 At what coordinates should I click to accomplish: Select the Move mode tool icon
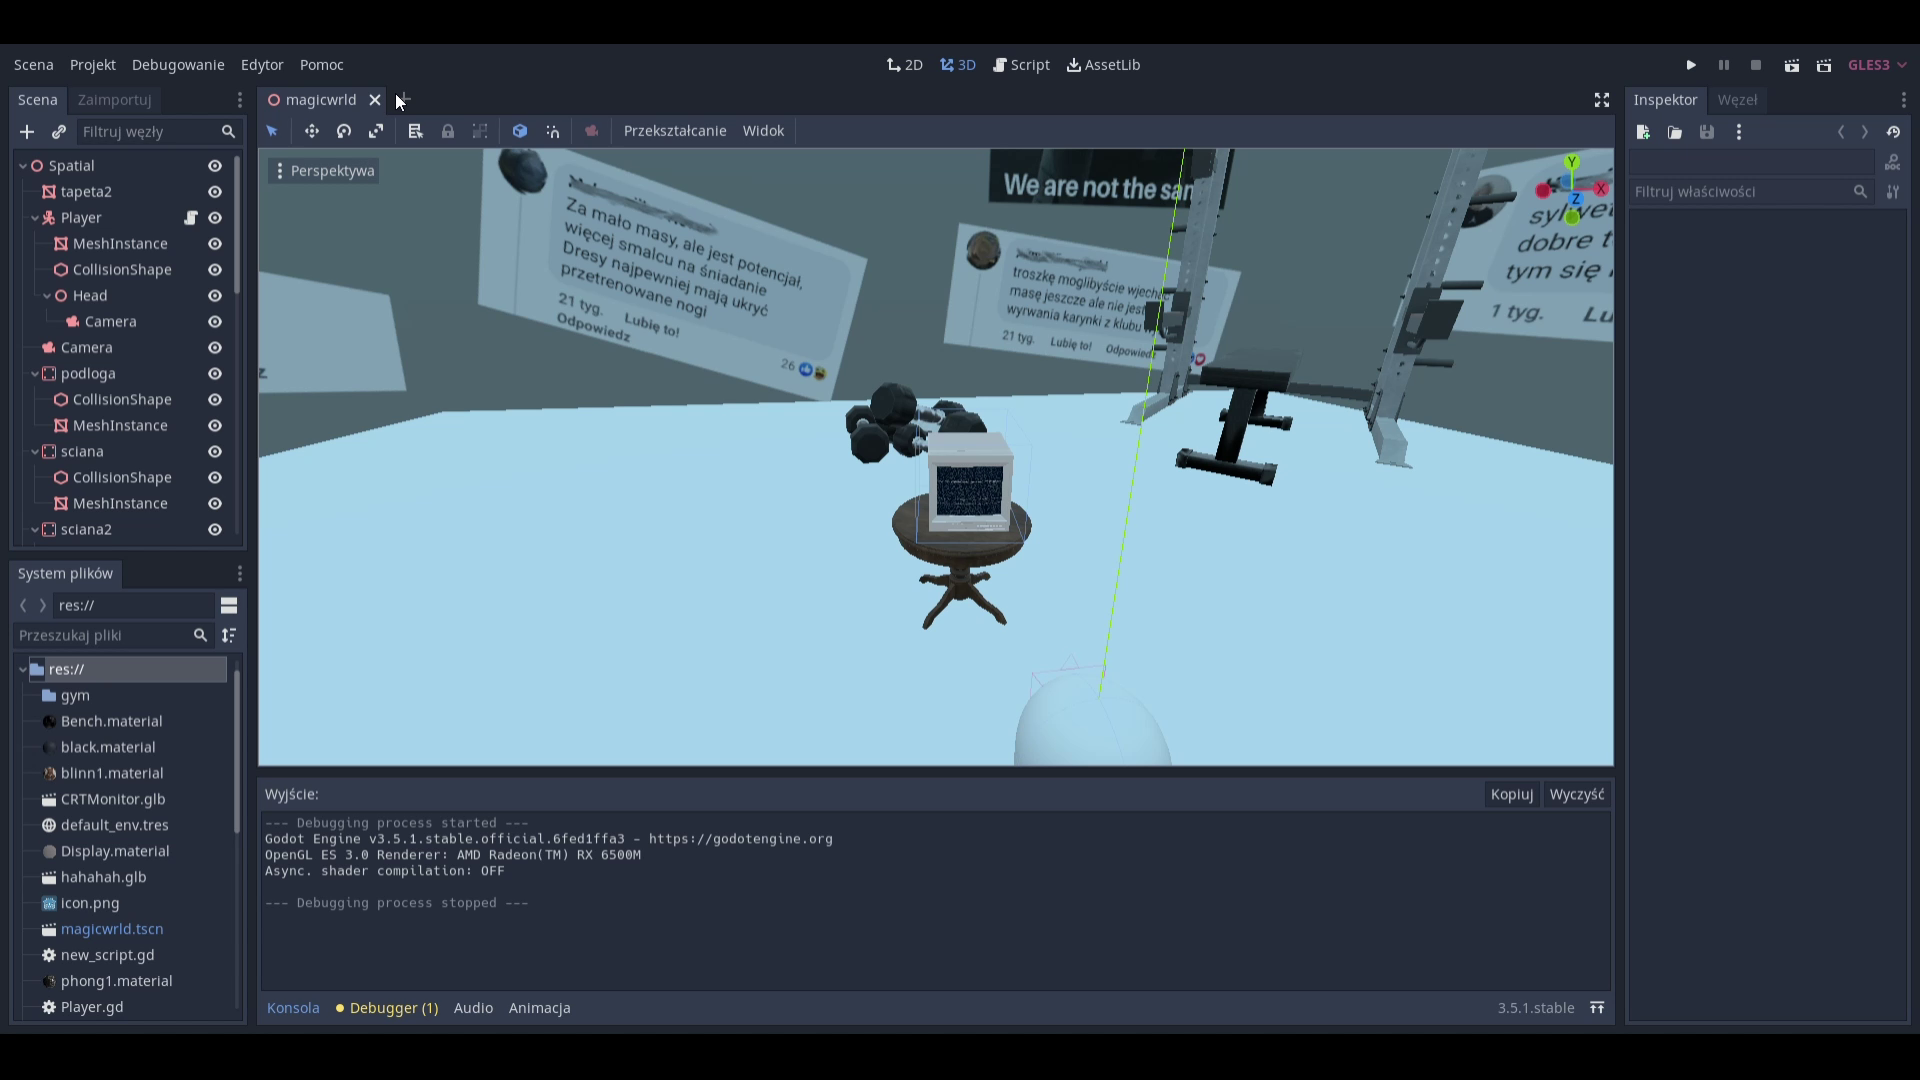[x=312, y=131]
